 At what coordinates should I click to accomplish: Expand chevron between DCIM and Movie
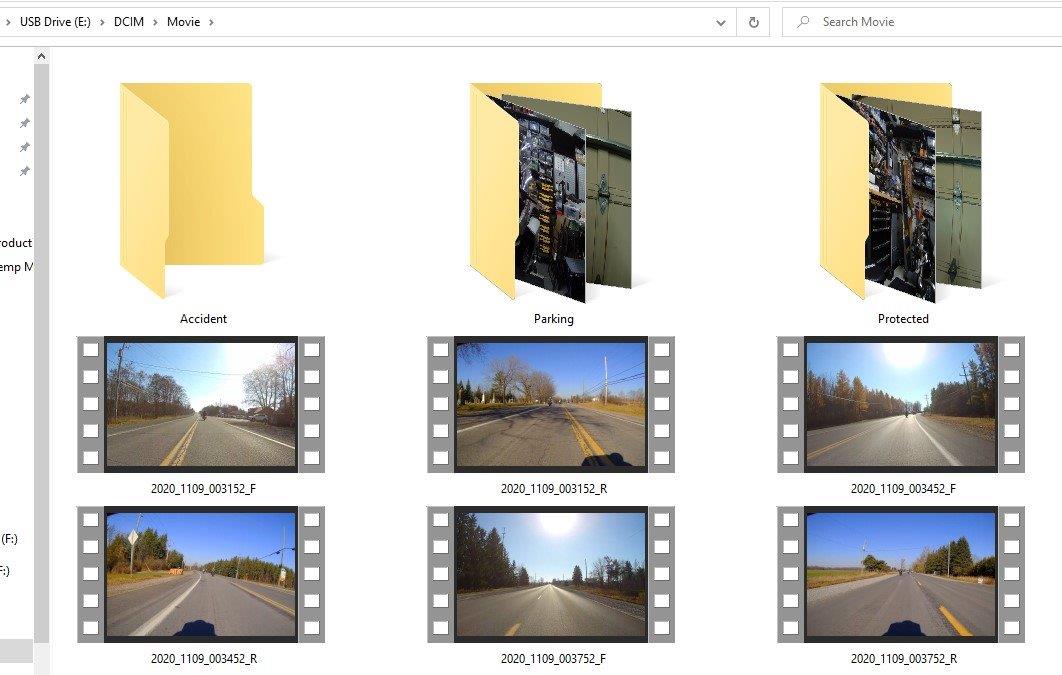pyautogui.click(x=155, y=22)
